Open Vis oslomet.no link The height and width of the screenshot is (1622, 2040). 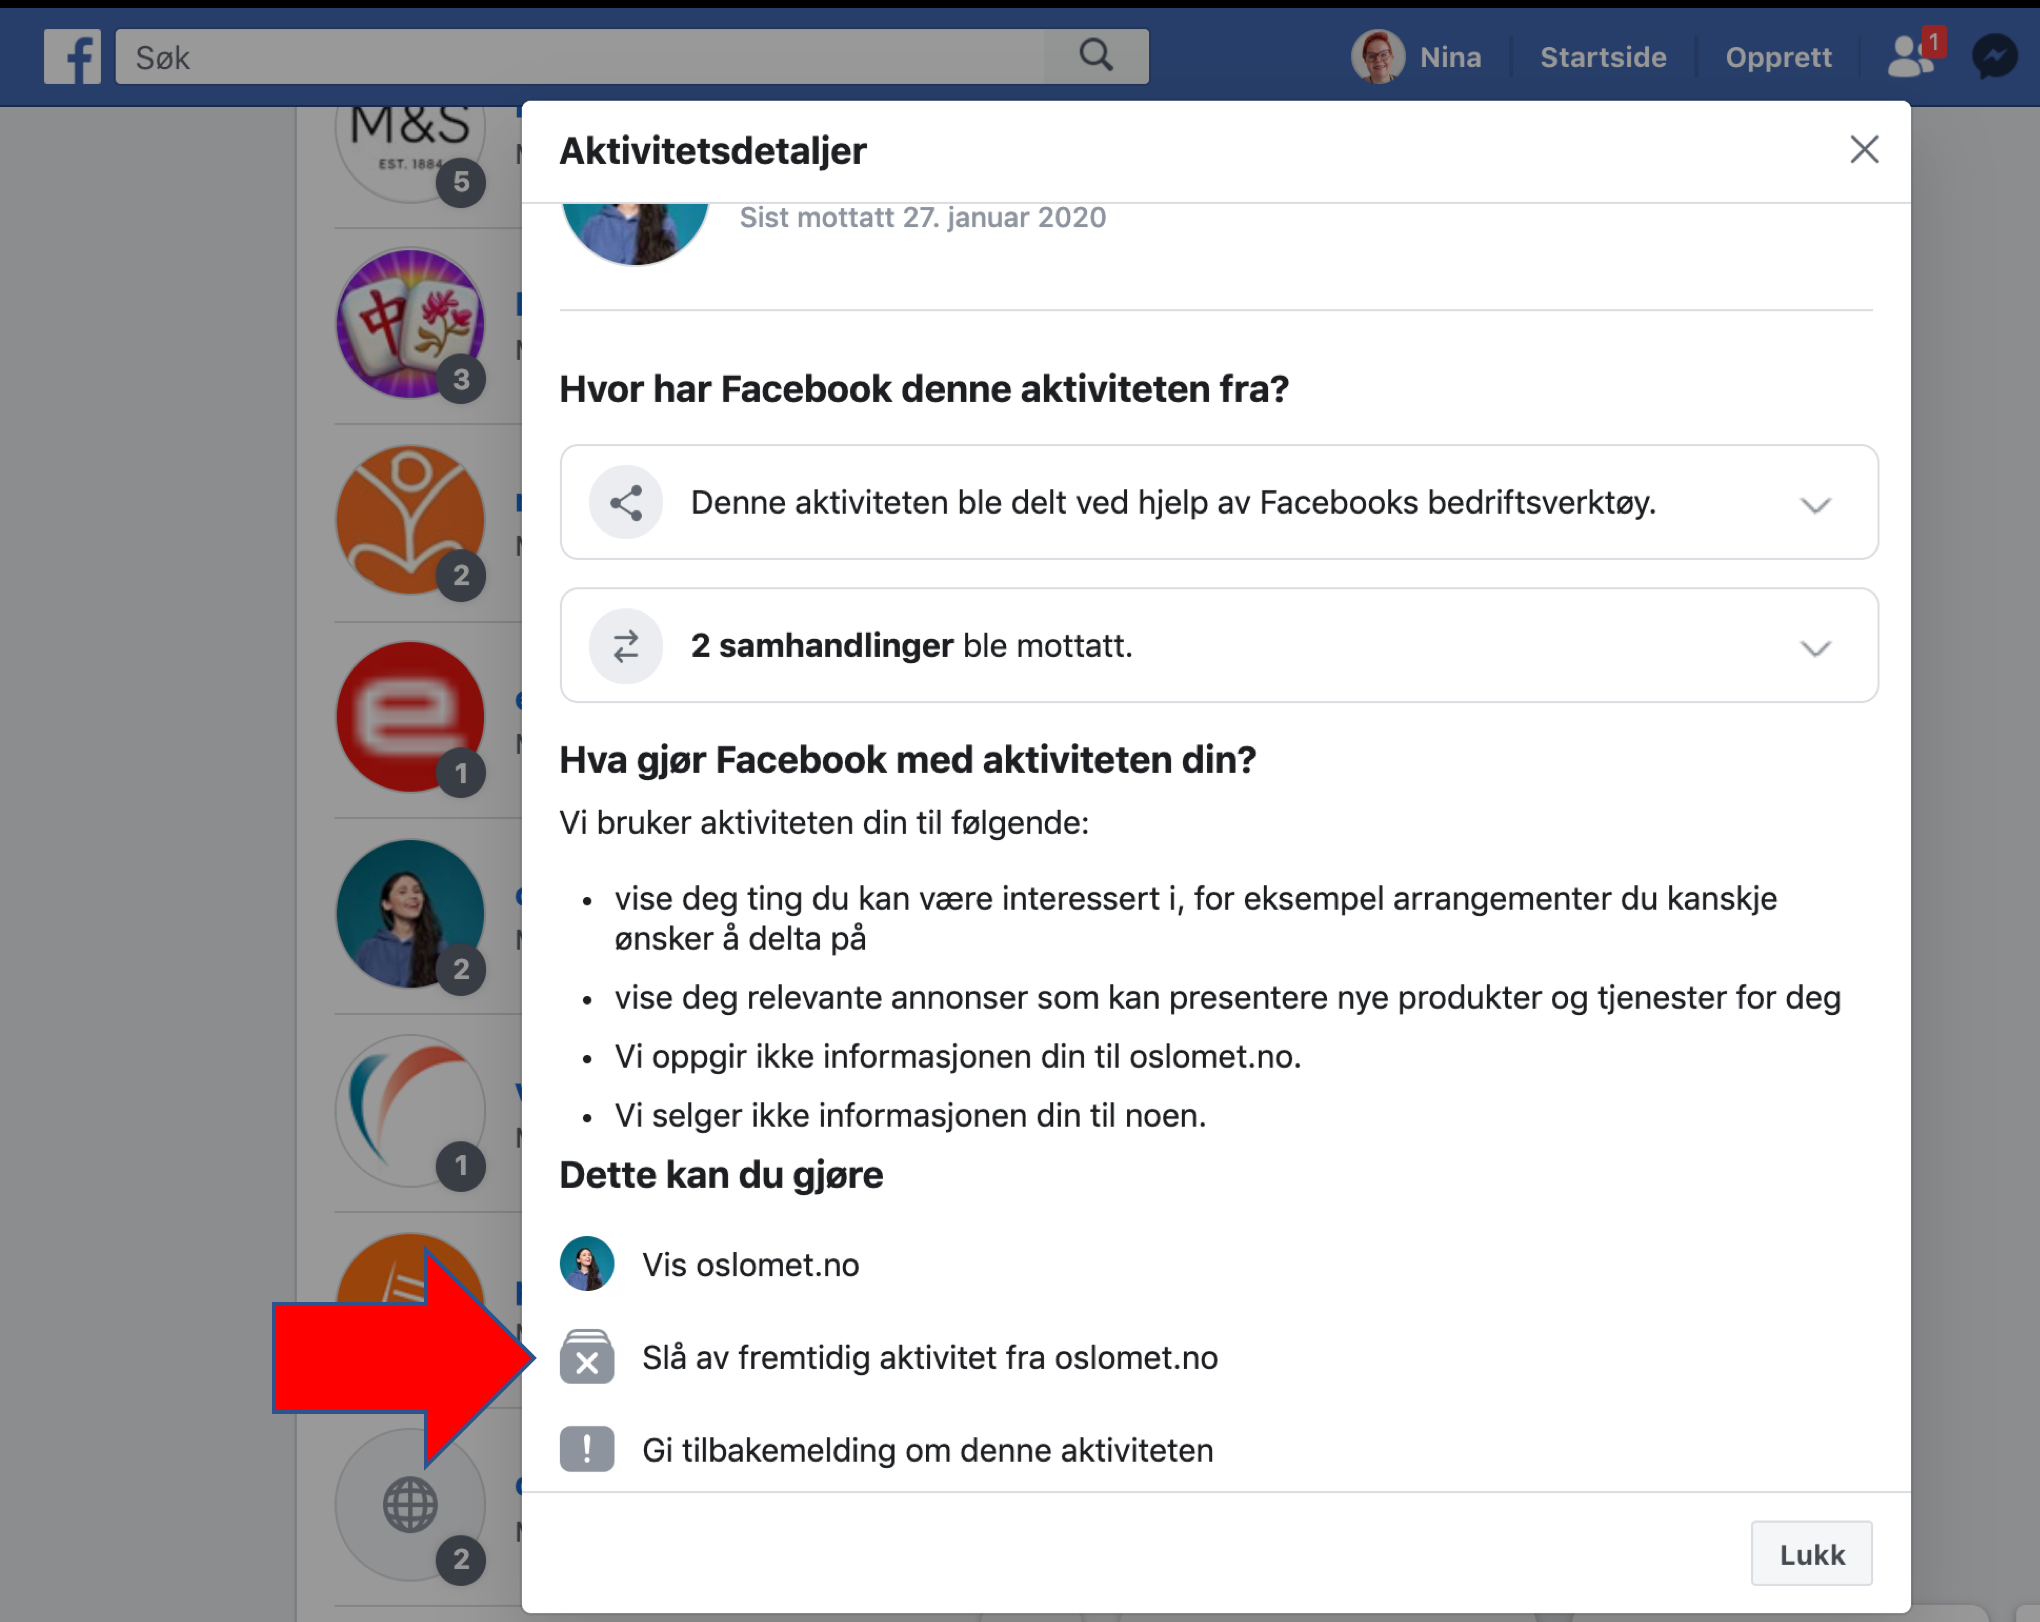[x=750, y=1265]
